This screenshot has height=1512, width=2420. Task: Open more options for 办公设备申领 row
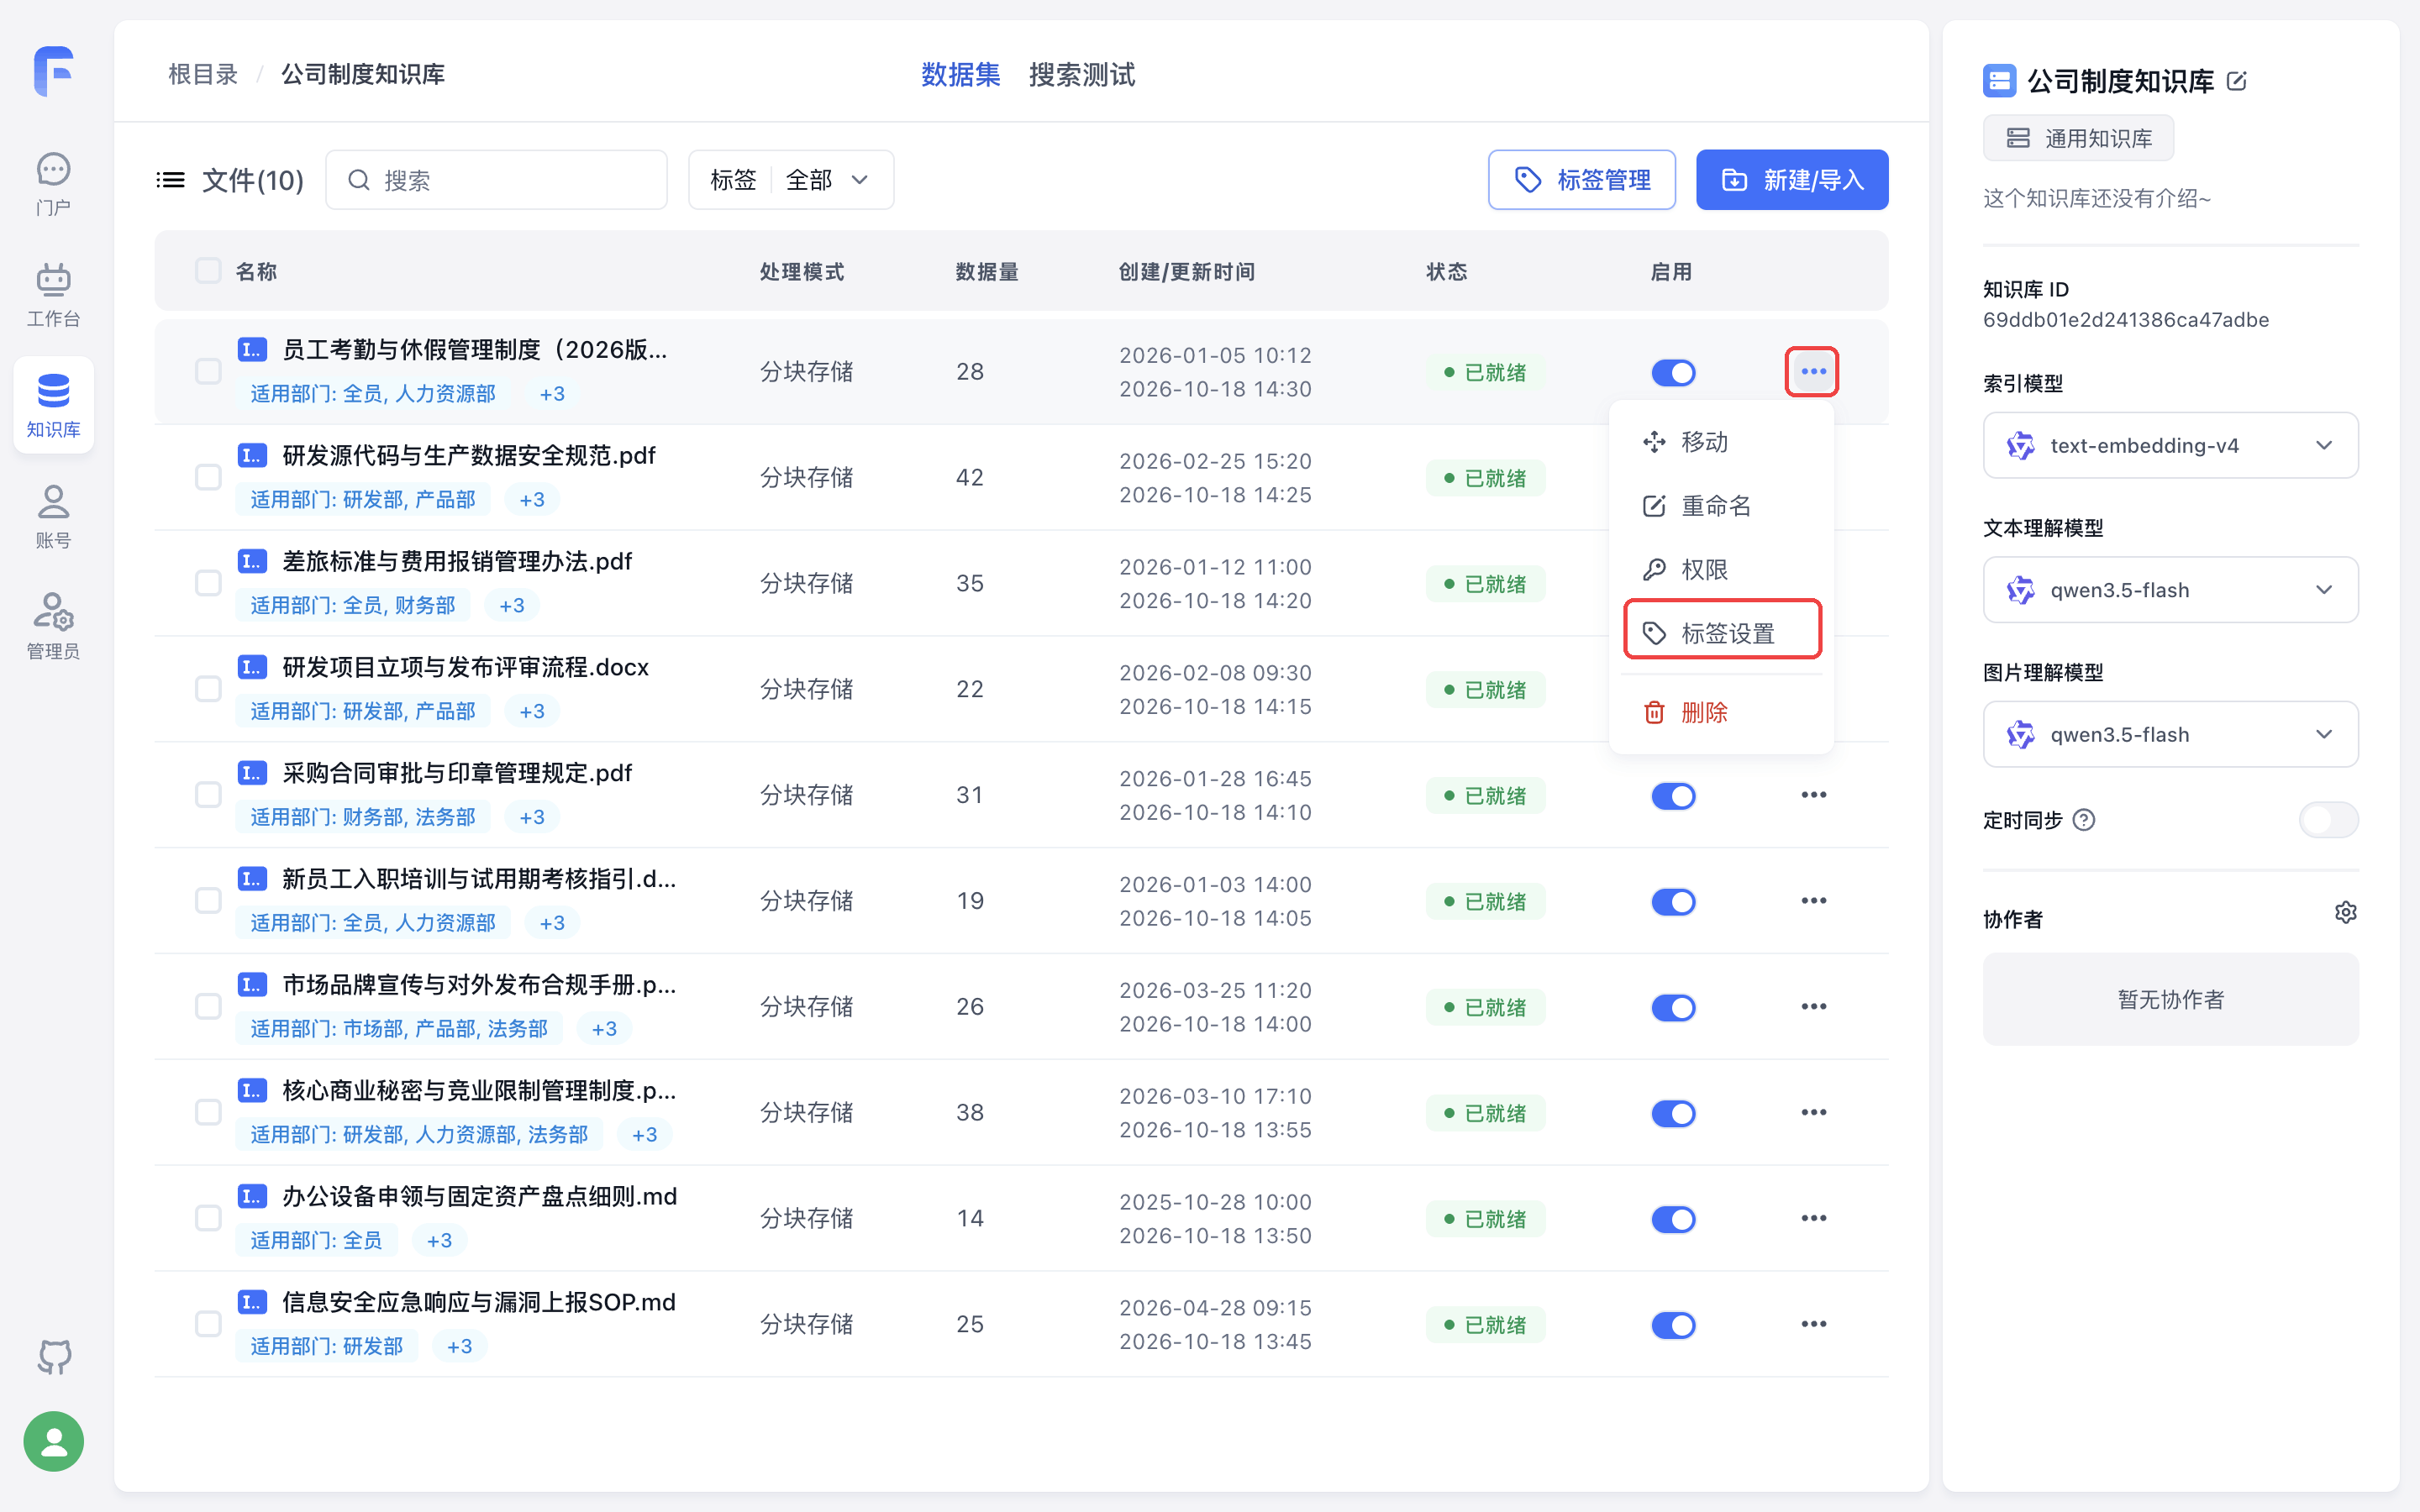click(x=1813, y=1218)
